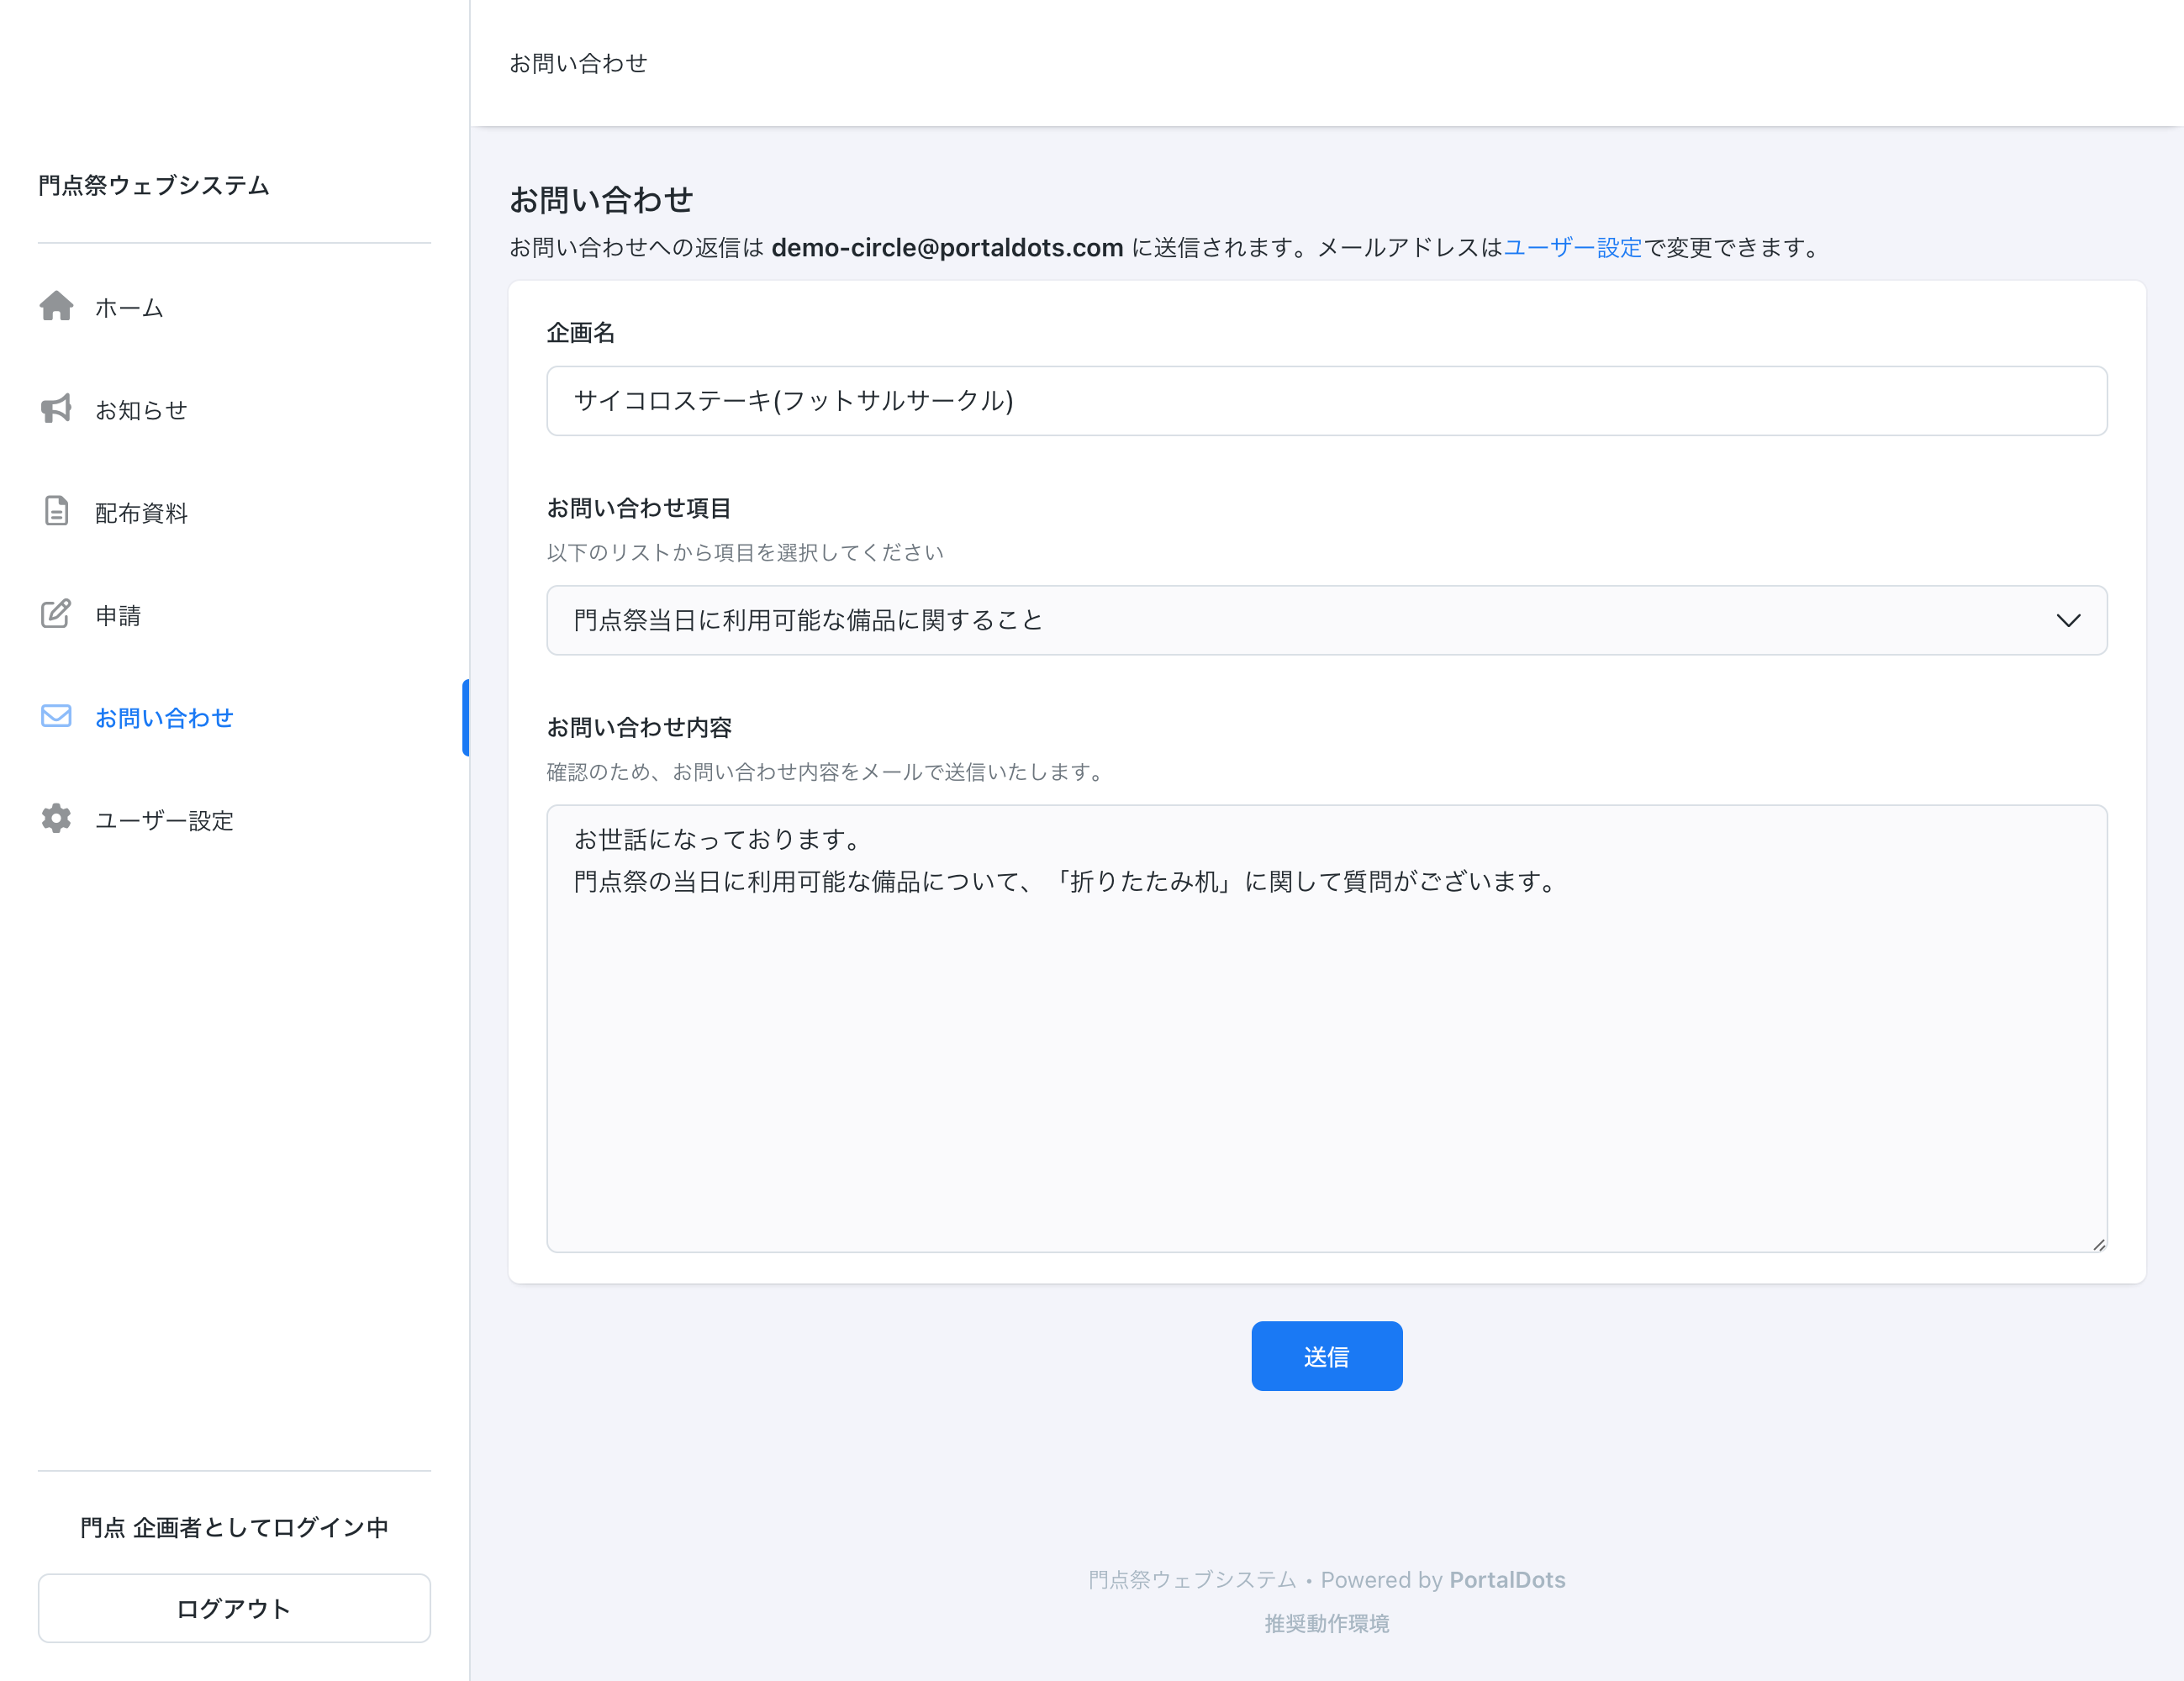Open the ホーム menu item

(130, 308)
